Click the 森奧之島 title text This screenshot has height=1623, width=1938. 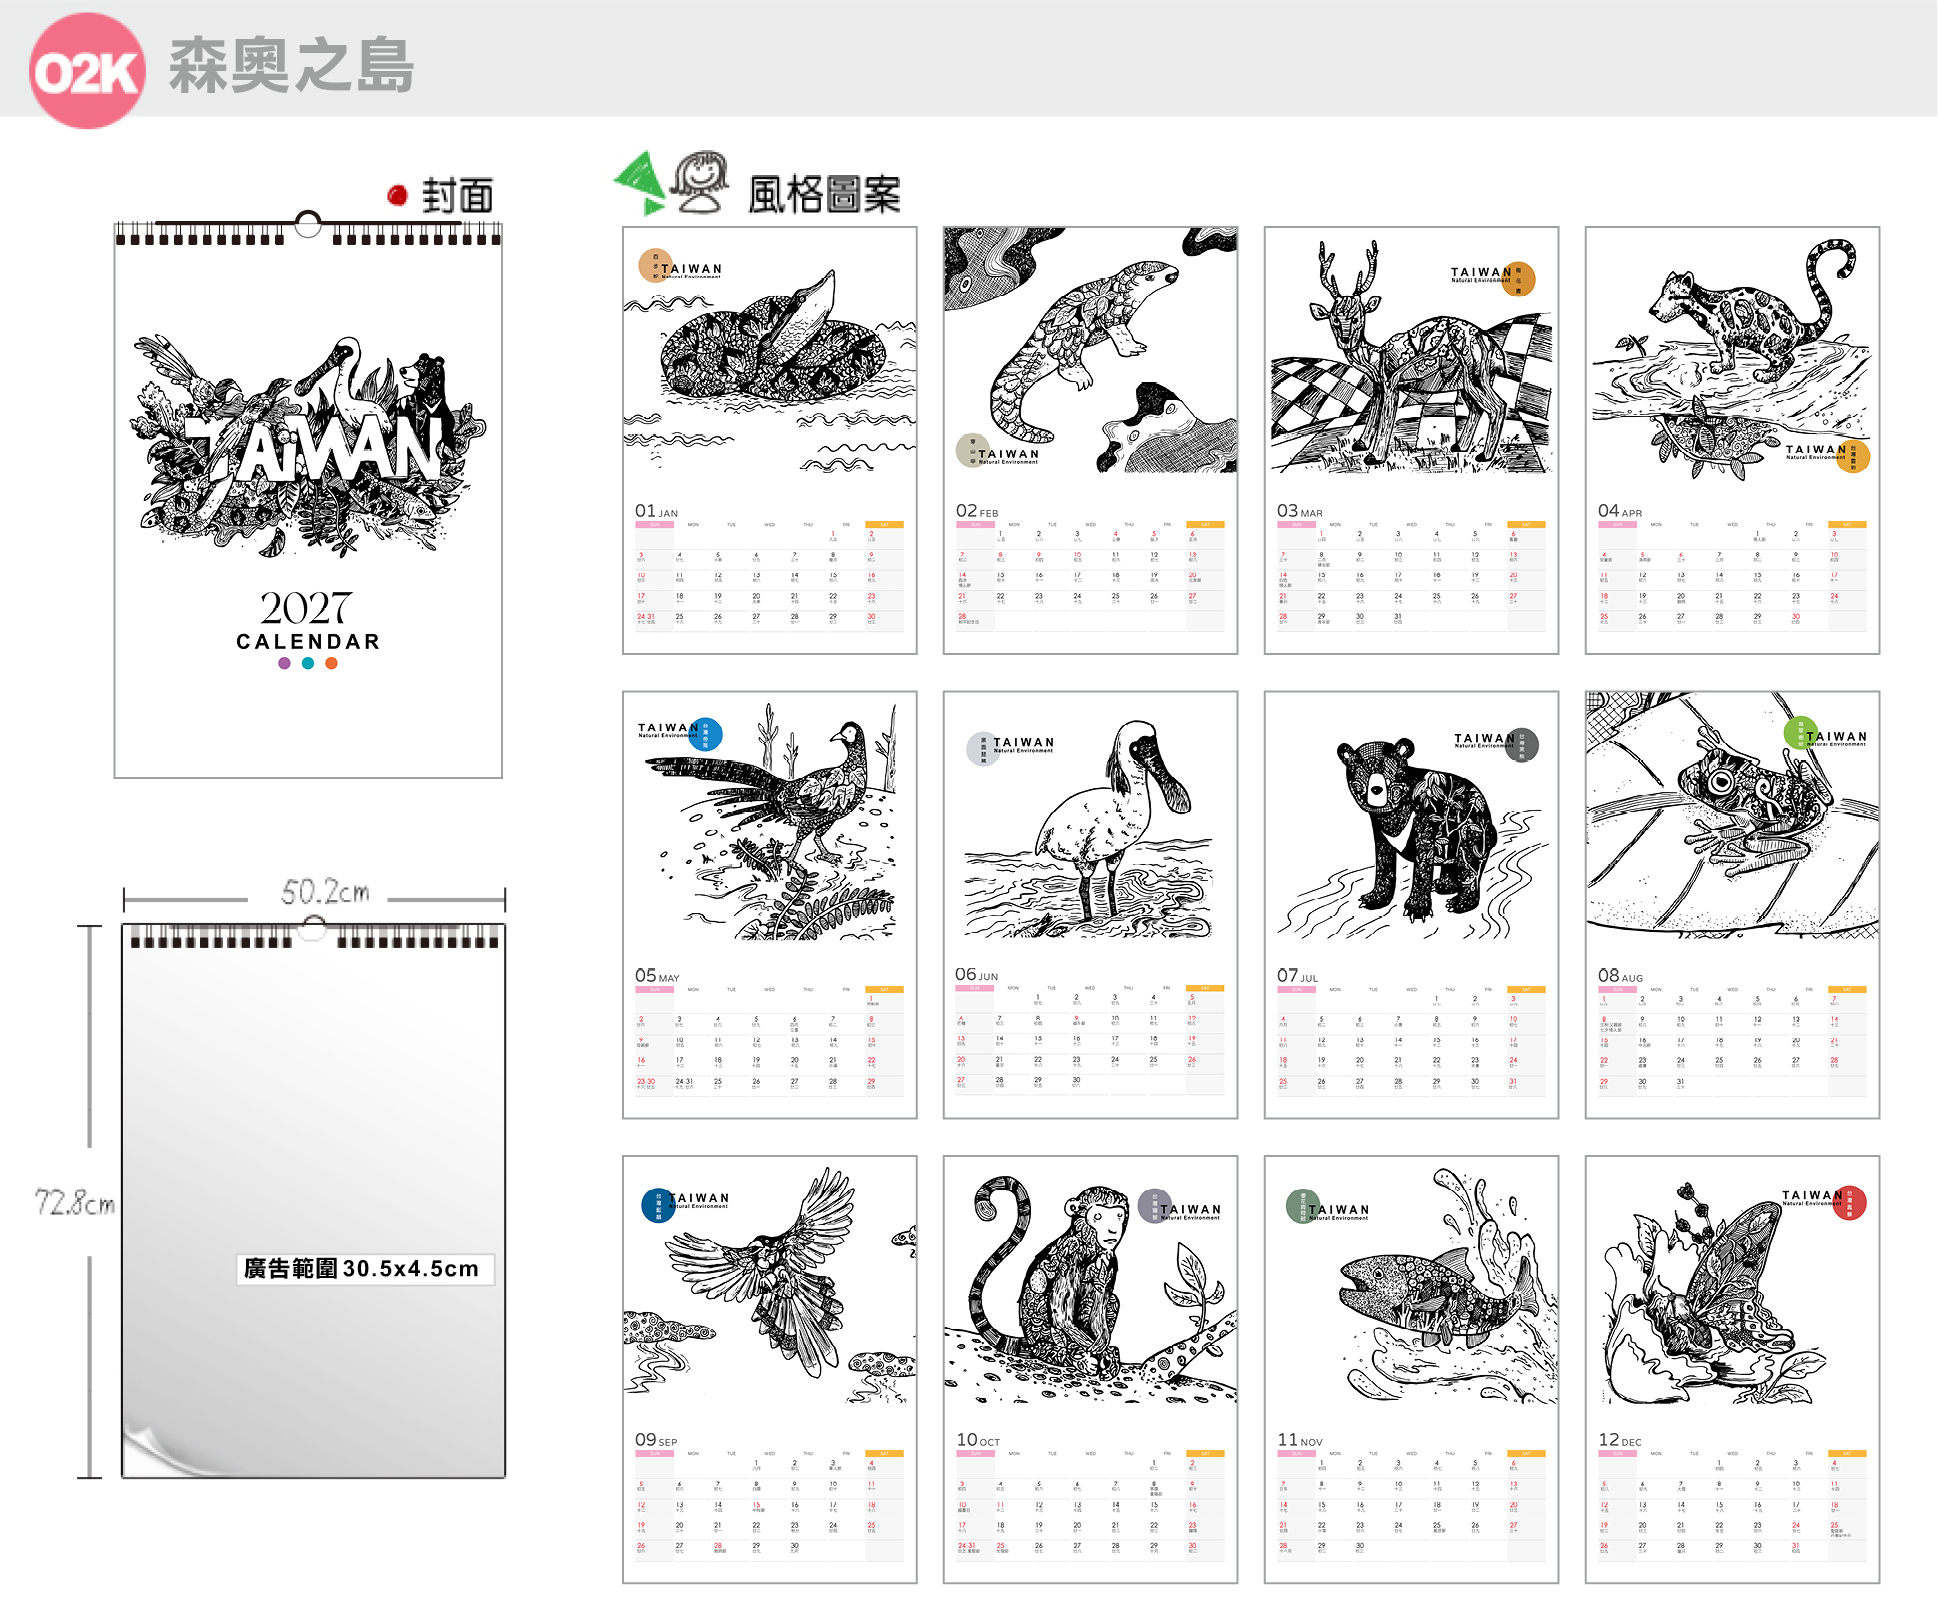coord(291,66)
